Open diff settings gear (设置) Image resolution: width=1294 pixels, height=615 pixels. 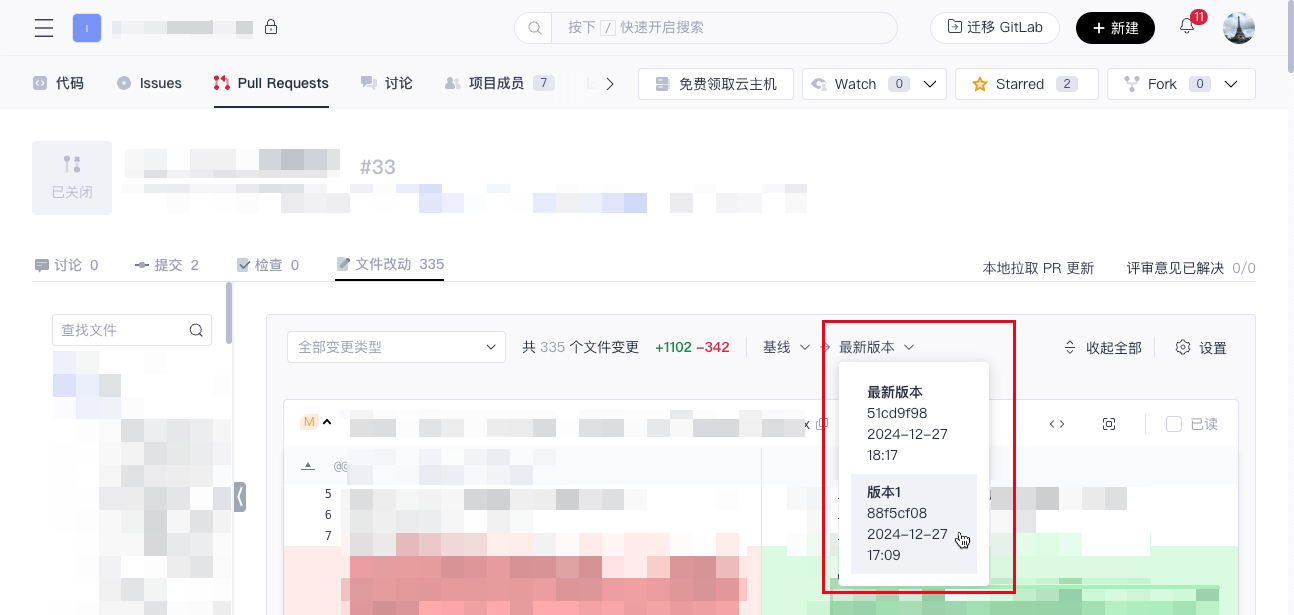click(x=1200, y=348)
